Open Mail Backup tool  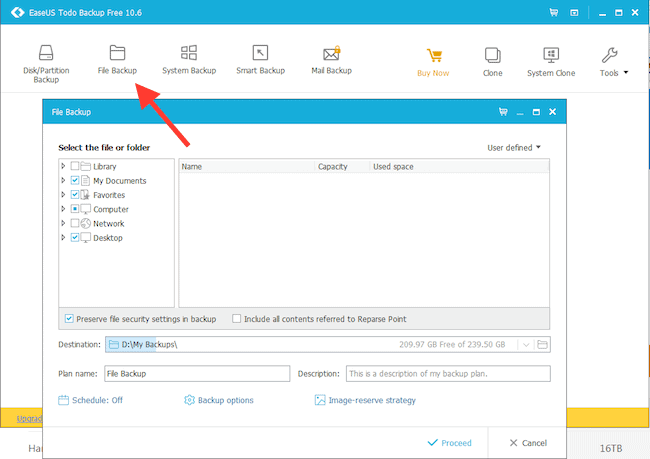pyautogui.click(x=331, y=59)
